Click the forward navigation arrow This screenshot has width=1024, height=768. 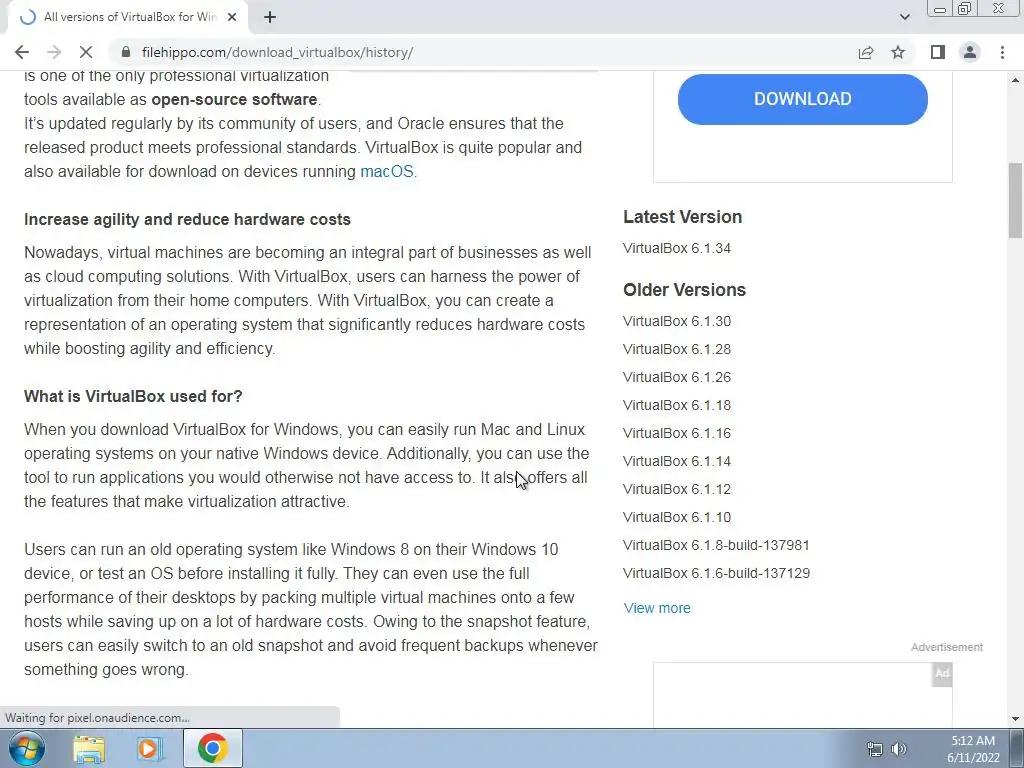[54, 52]
